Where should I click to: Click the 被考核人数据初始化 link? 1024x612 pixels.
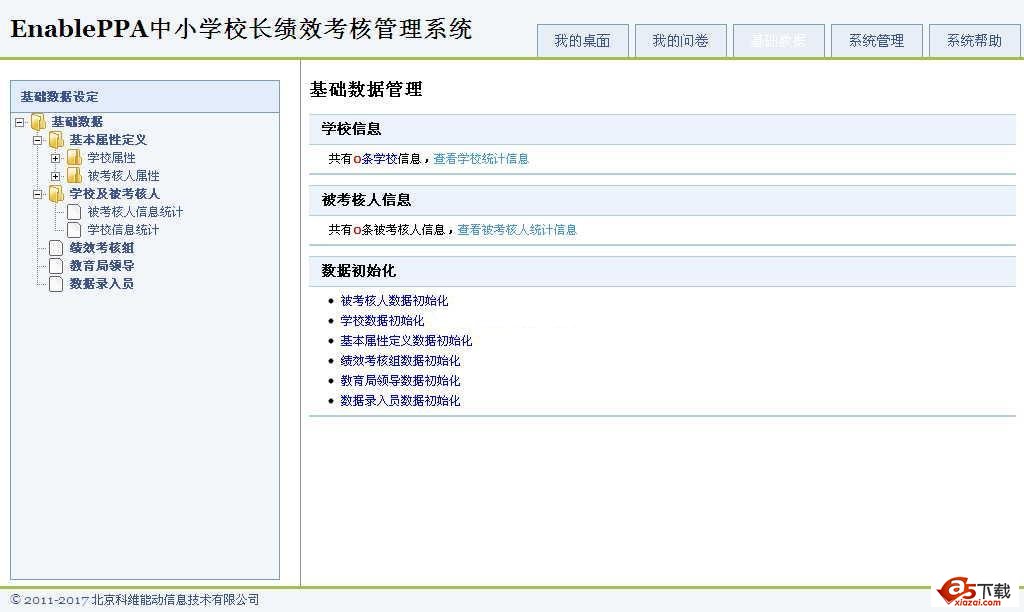point(392,300)
